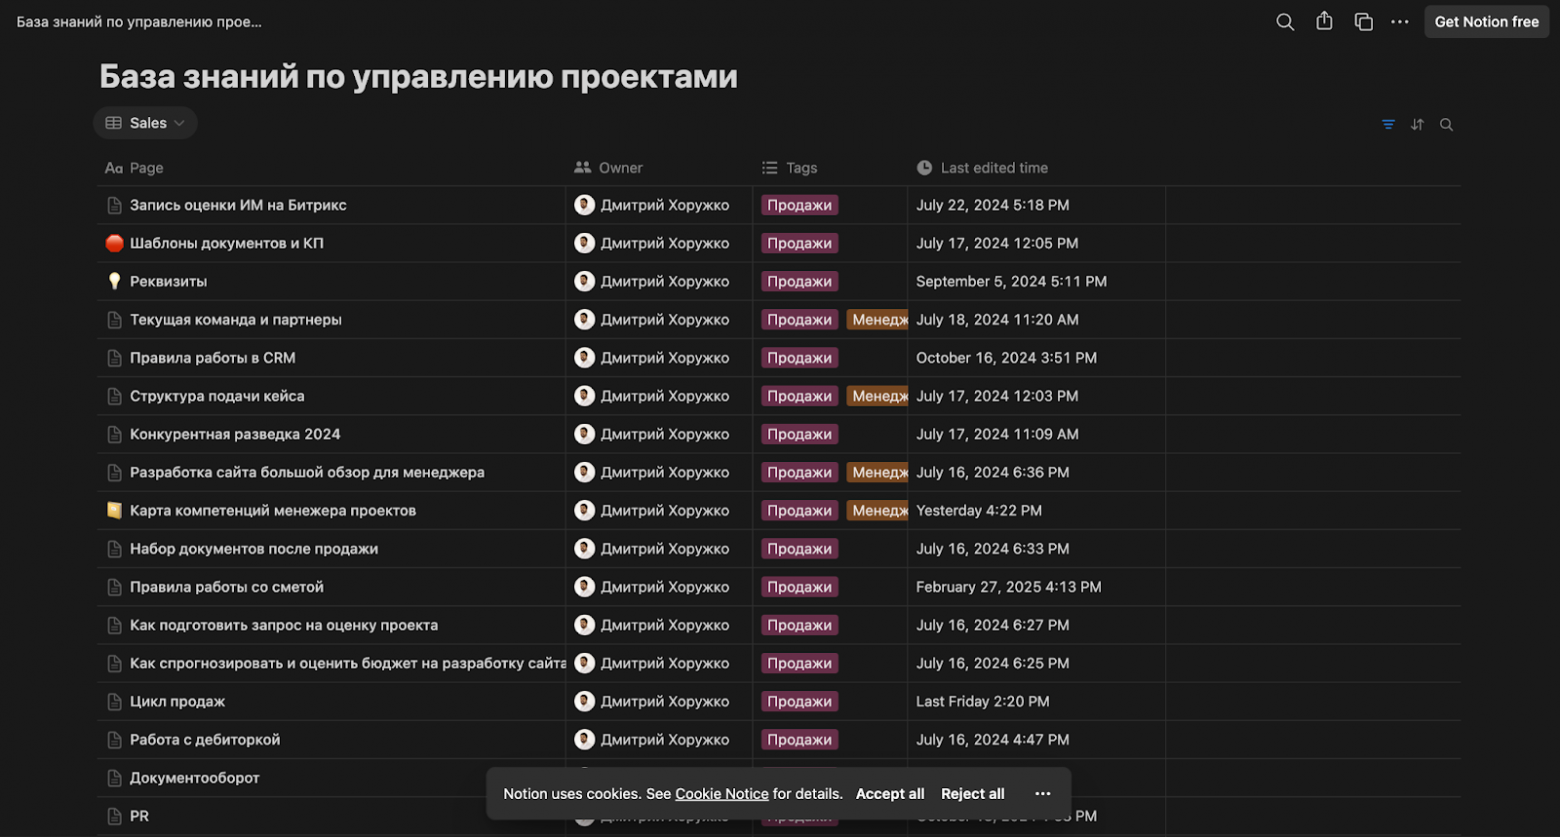Click Accept all in the cookie banner

[x=889, y=793]
